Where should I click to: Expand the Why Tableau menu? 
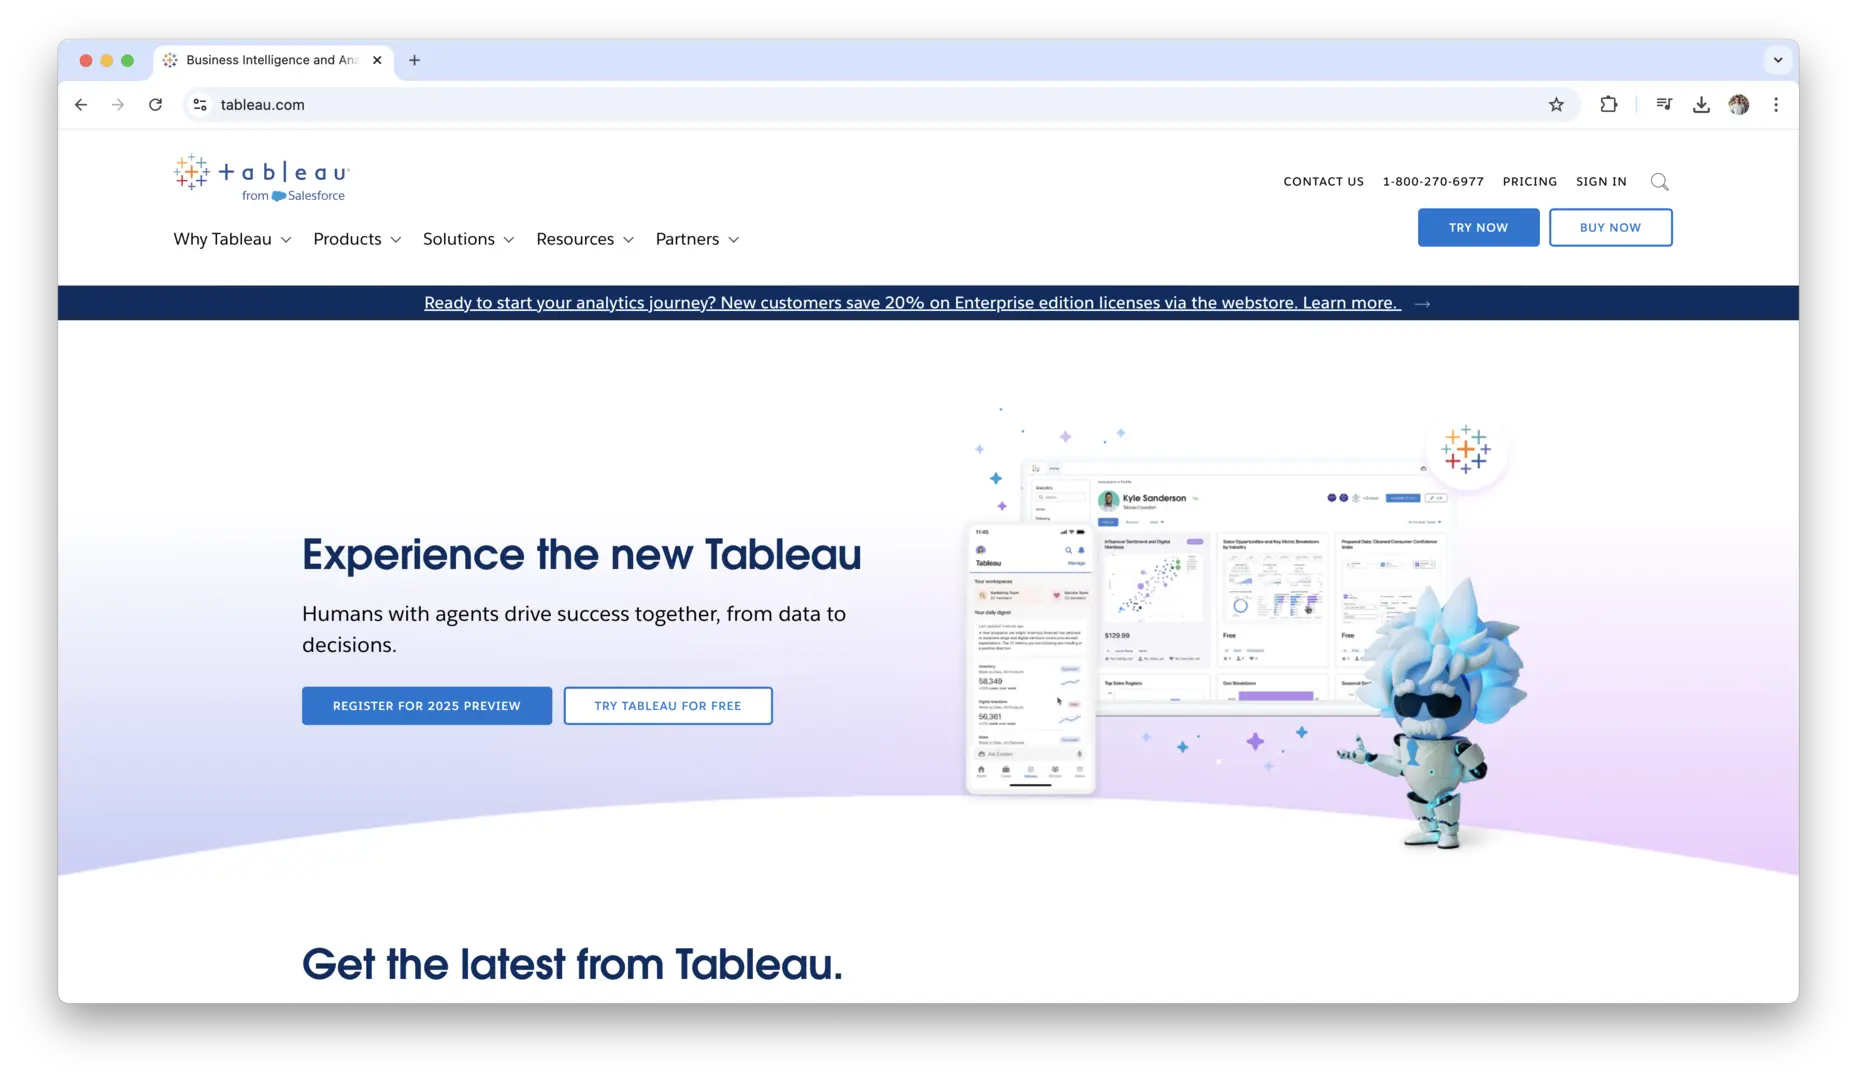click(232, 239)
